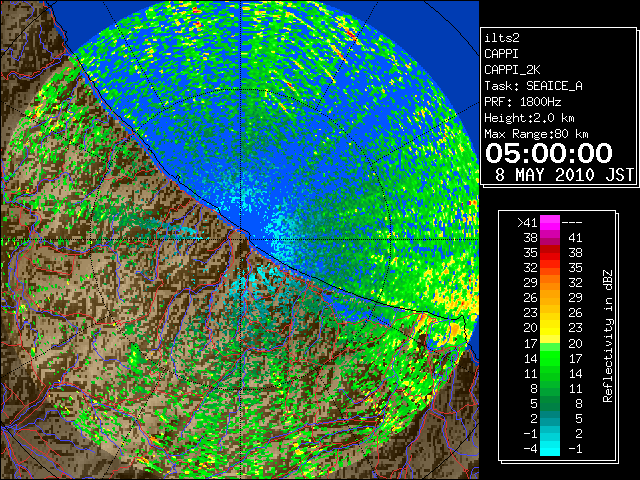
Task: Click the '>41' legend label
Action: click(527, 223)
